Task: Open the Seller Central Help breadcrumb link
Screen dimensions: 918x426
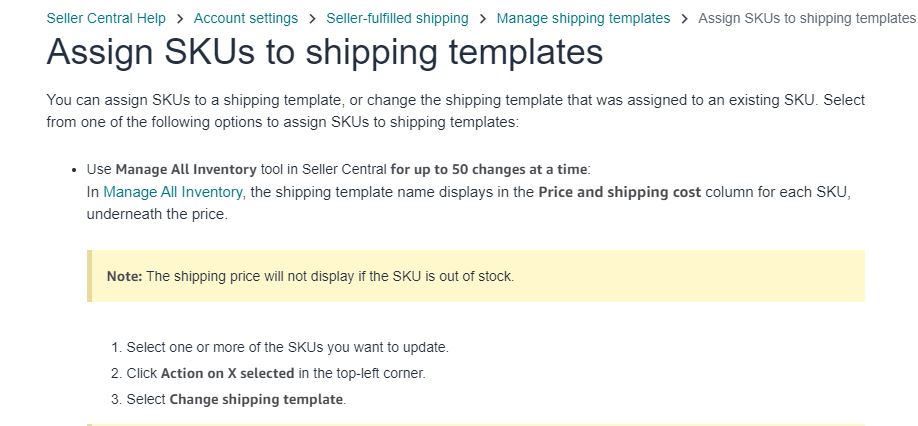Action: pos(106,18)
